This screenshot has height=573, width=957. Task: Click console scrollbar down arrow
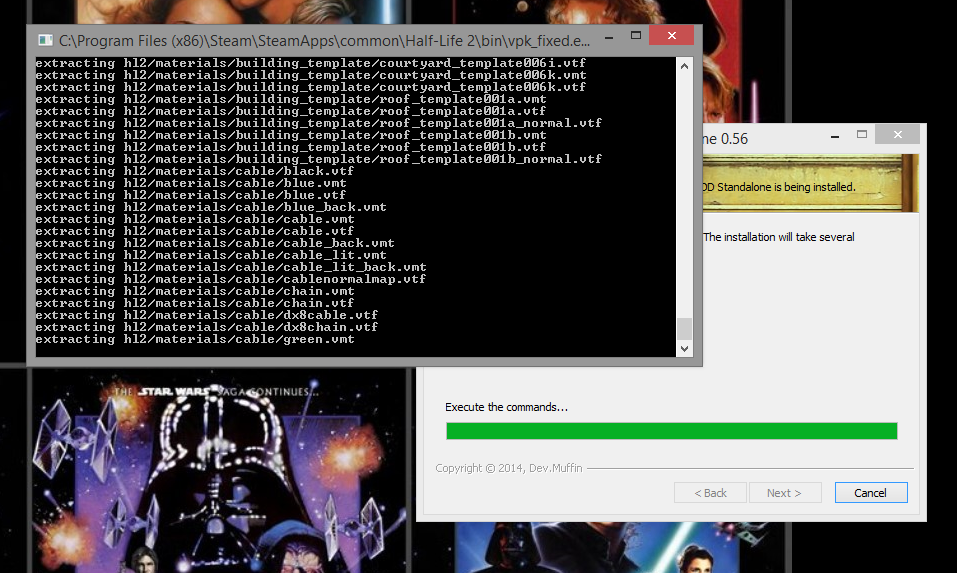[684, 348]
